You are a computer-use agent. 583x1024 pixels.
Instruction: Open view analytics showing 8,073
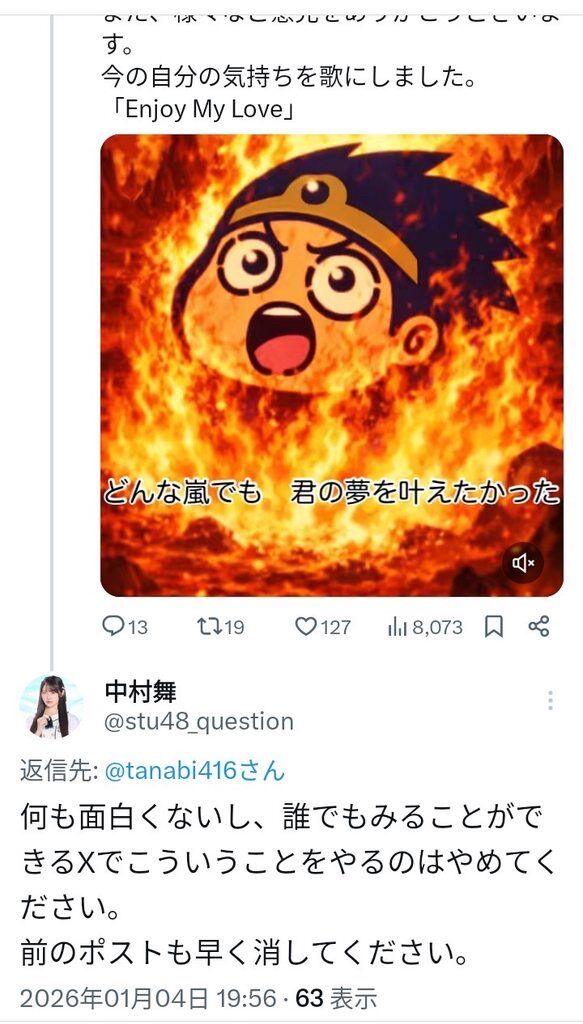pos(398,627)
